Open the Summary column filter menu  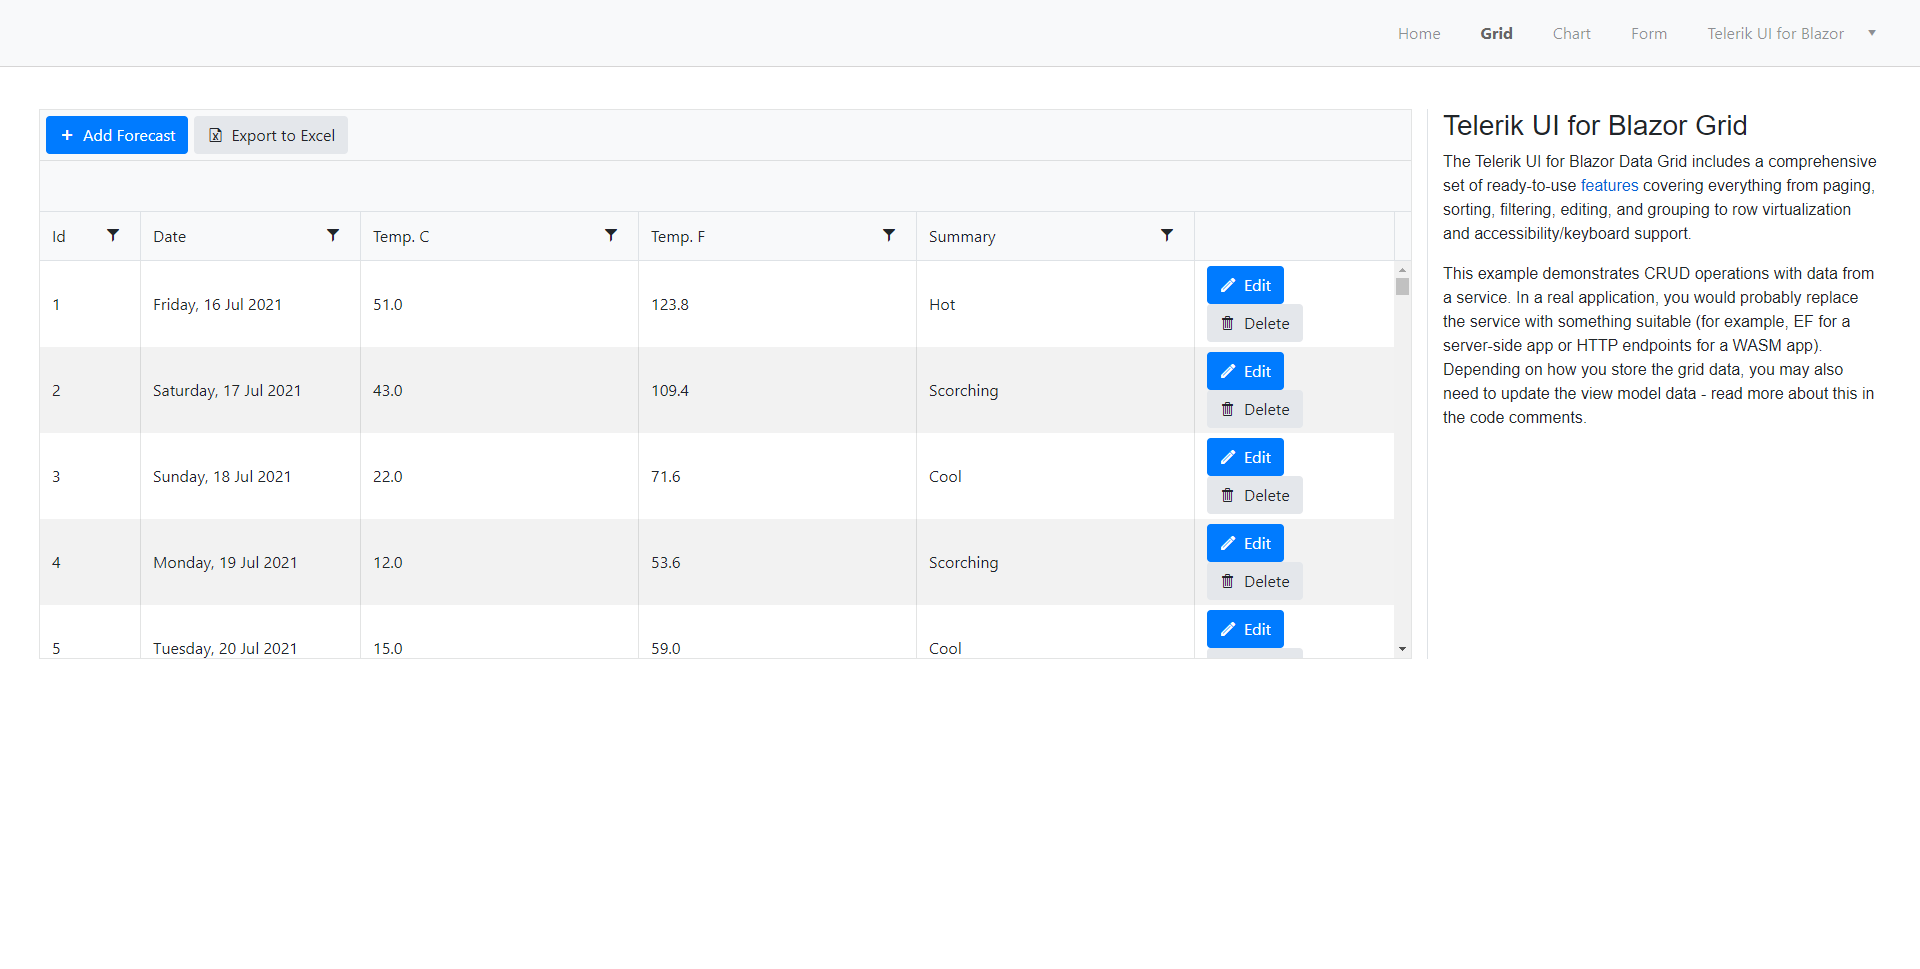click(1167, 236)
